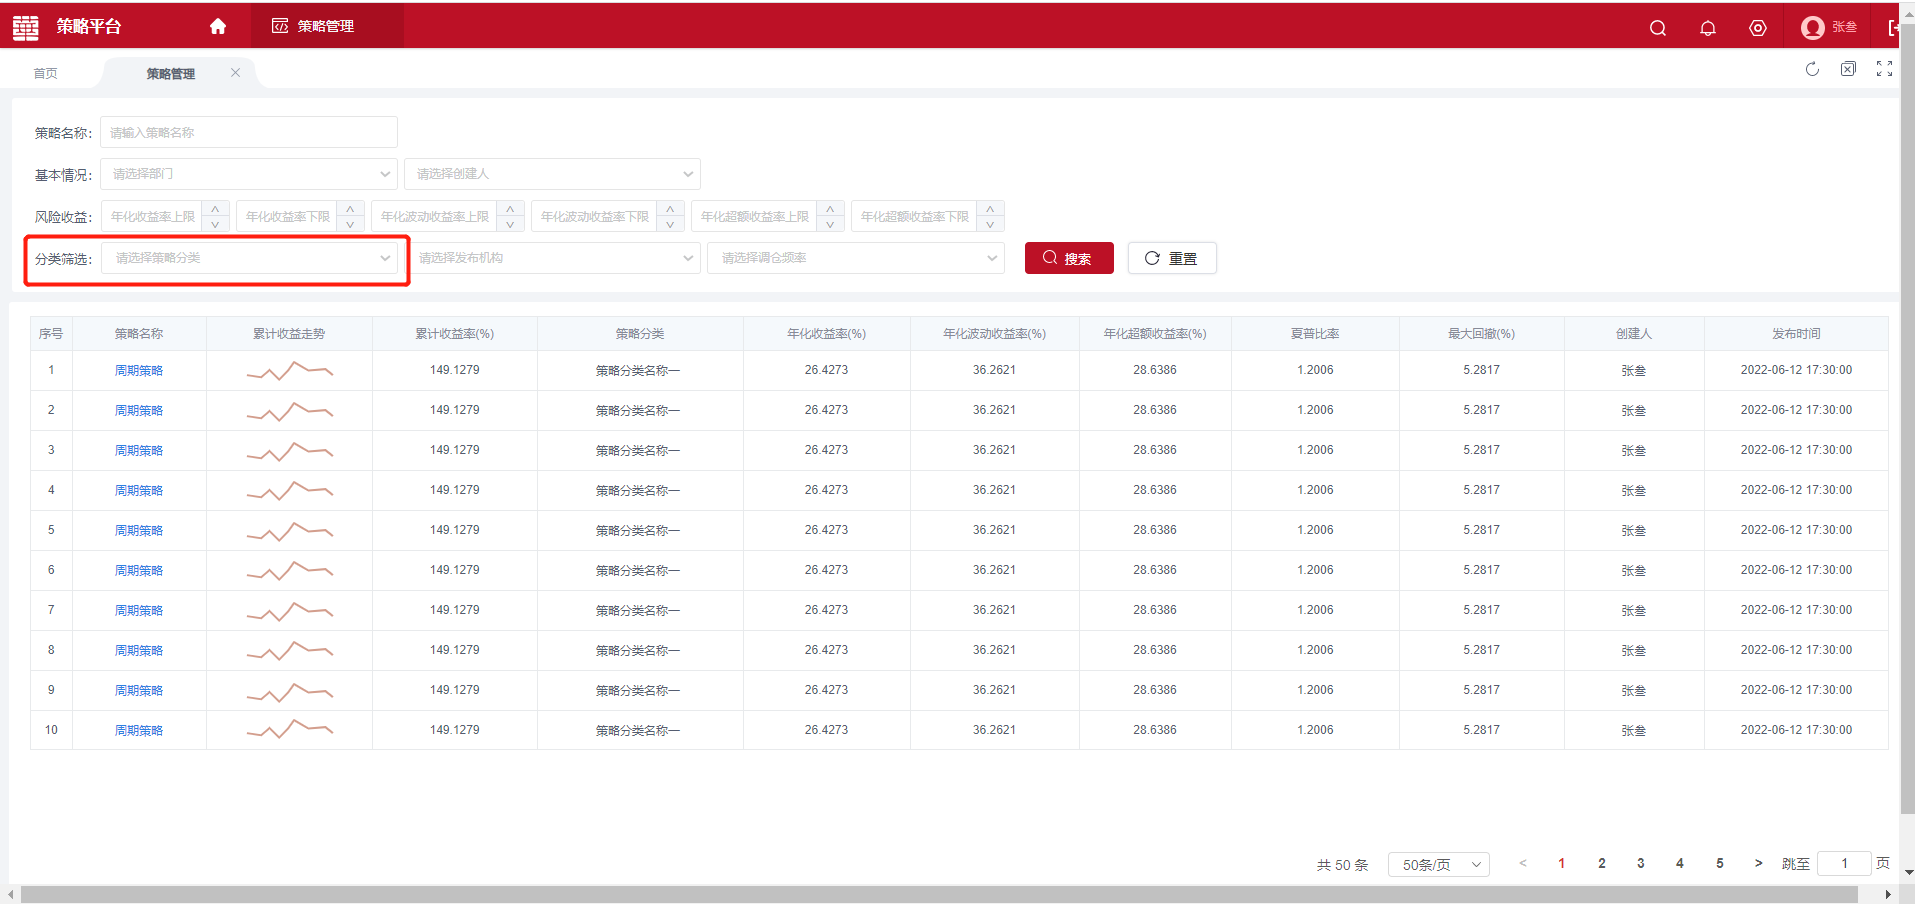The height and width of the screenshot is (904, 1915).
Task: Increase 年化超额收益率上限 with up arrow
Action: (830, 209)
